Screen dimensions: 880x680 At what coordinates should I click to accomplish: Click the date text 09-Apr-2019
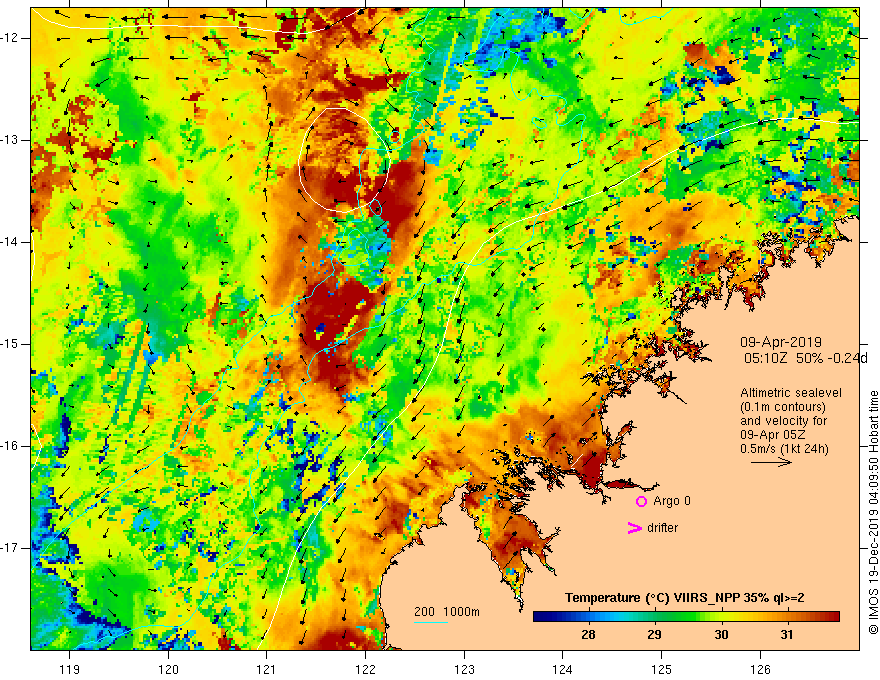click(781, 342)
